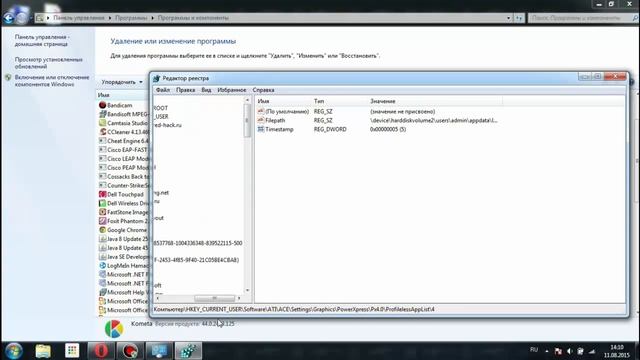Select the Java SE Development Kit icon

coord(102,257)
